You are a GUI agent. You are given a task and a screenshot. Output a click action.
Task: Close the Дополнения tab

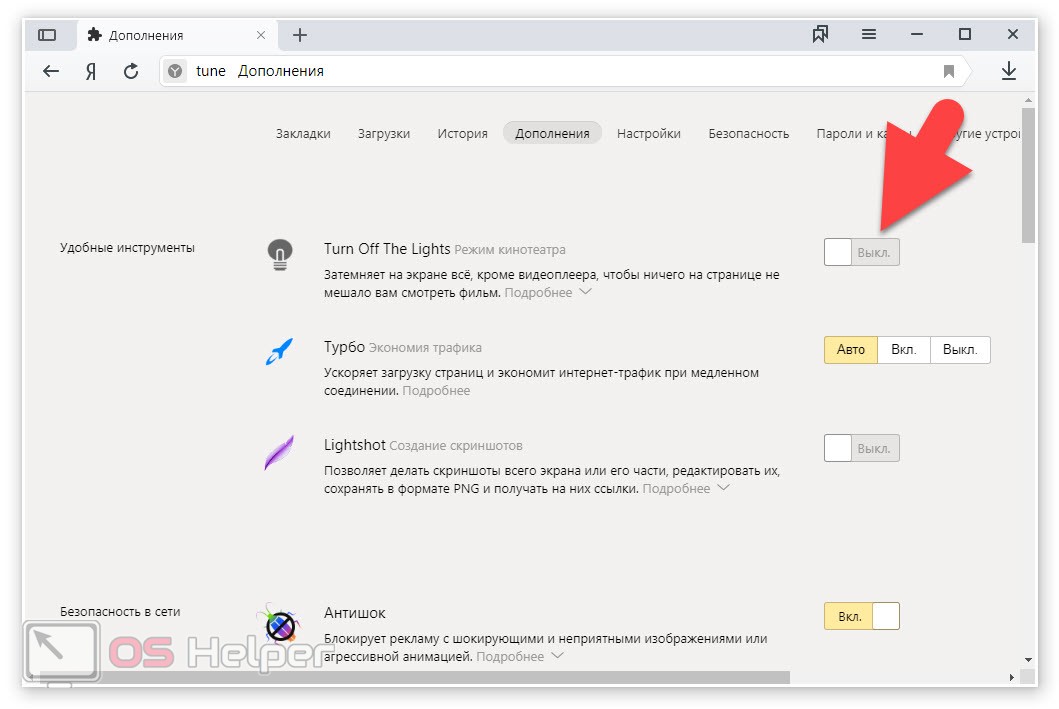point(261,35)
